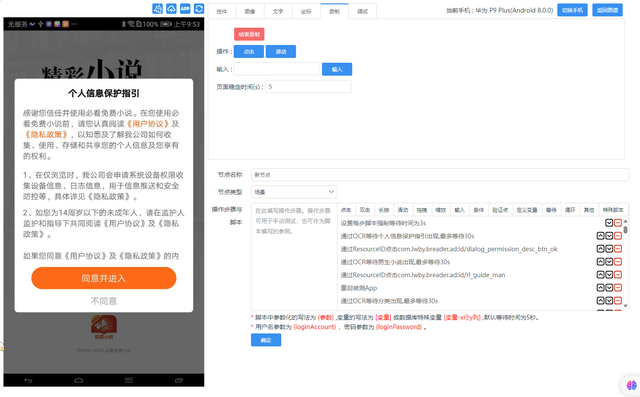This screenshot has height=397, width=640.
Task: Move down the rl_guide_man step
Action: point(609,275)
